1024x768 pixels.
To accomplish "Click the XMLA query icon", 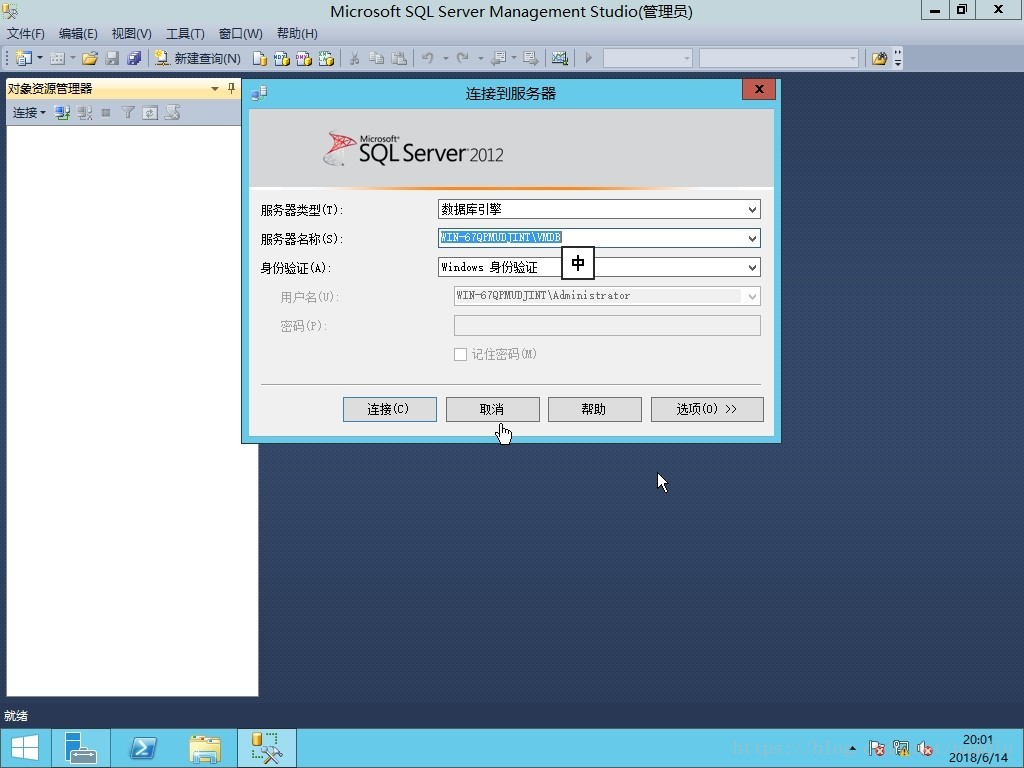I will pyautogui.click(x=326, y=58).
